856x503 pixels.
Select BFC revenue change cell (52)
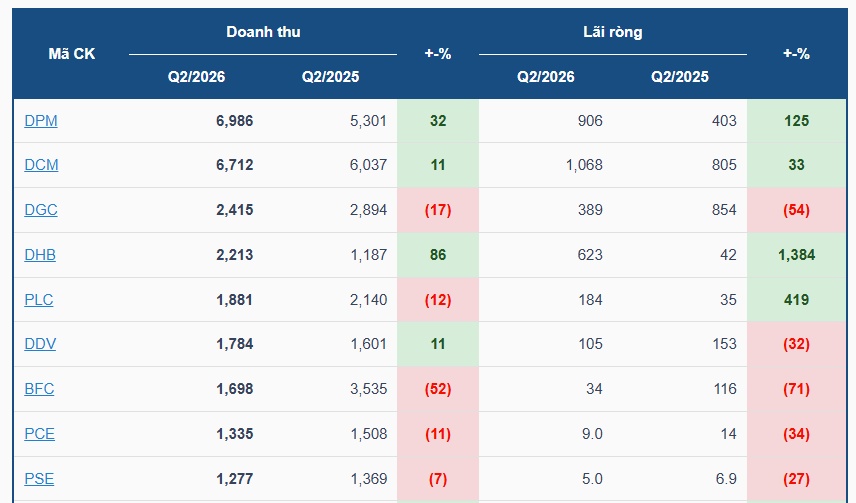pos(438,389)
